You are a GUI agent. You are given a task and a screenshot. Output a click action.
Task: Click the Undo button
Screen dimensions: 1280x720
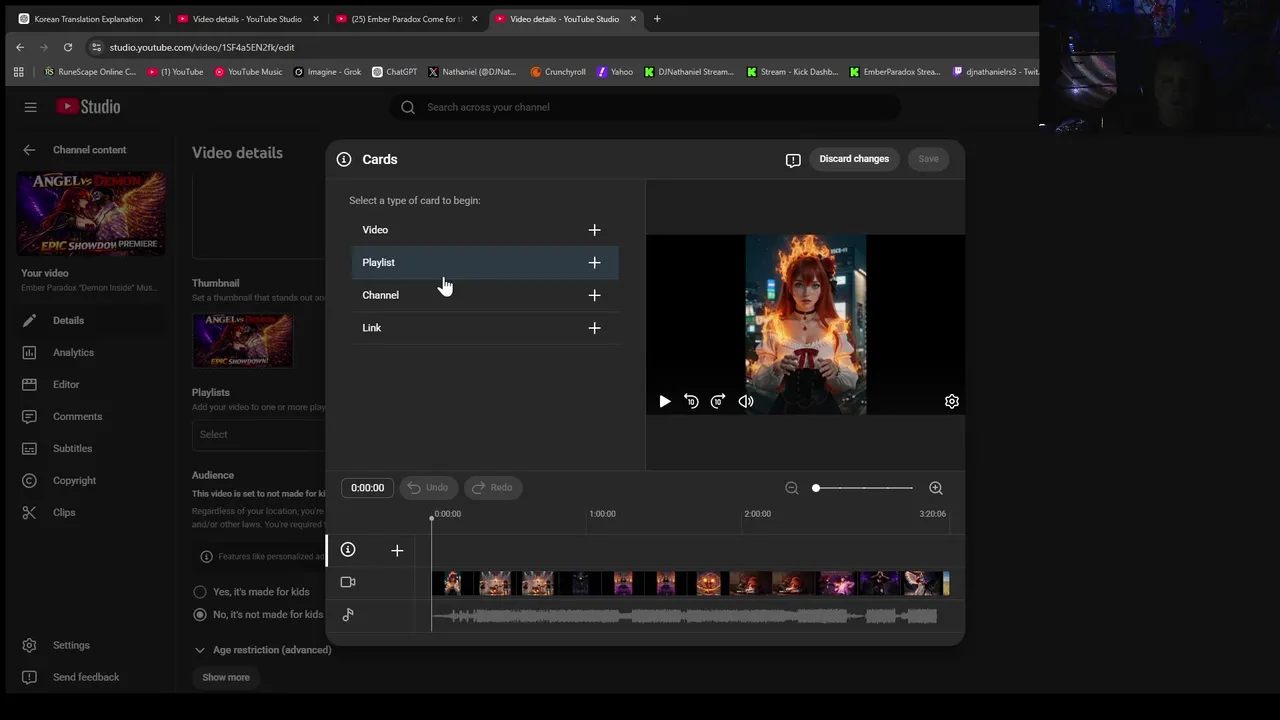tap(428, 488)
